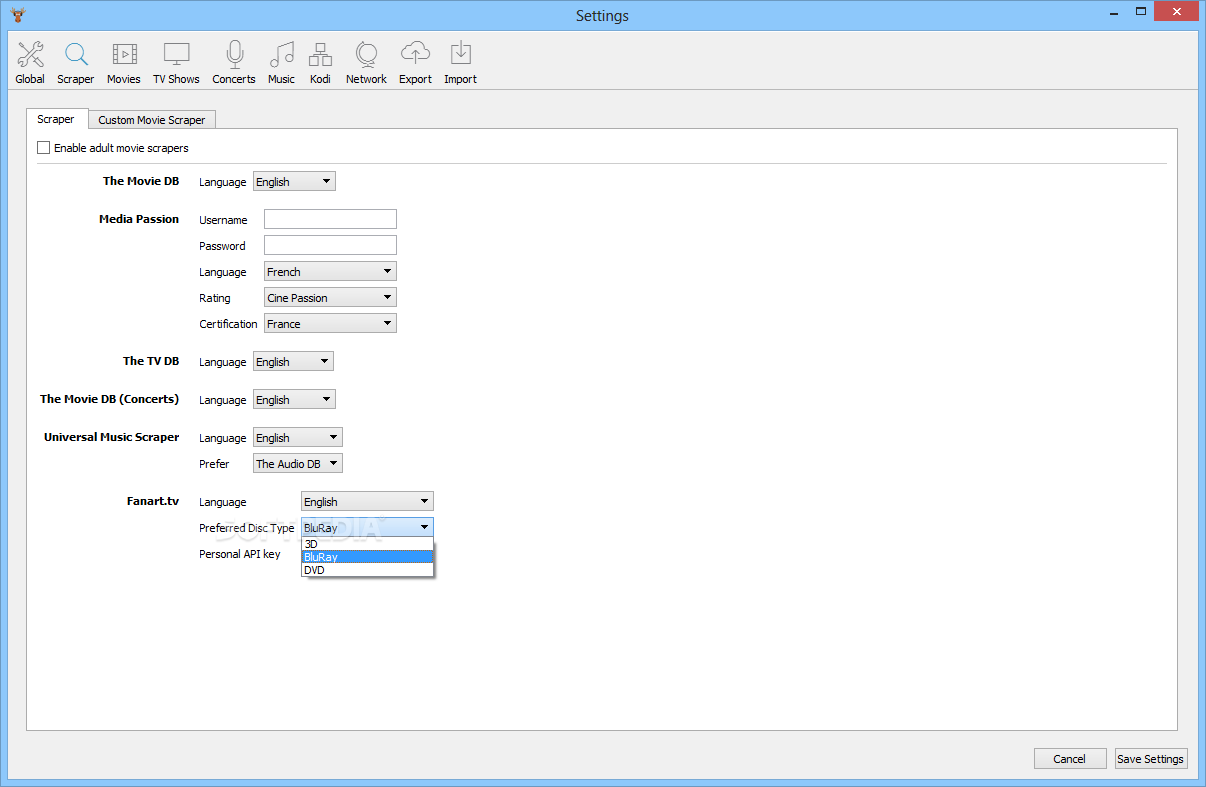The height and width of the screenshot is (787, 1206).
Task: Open the Music settings section
Action: [x=281, y=62]
